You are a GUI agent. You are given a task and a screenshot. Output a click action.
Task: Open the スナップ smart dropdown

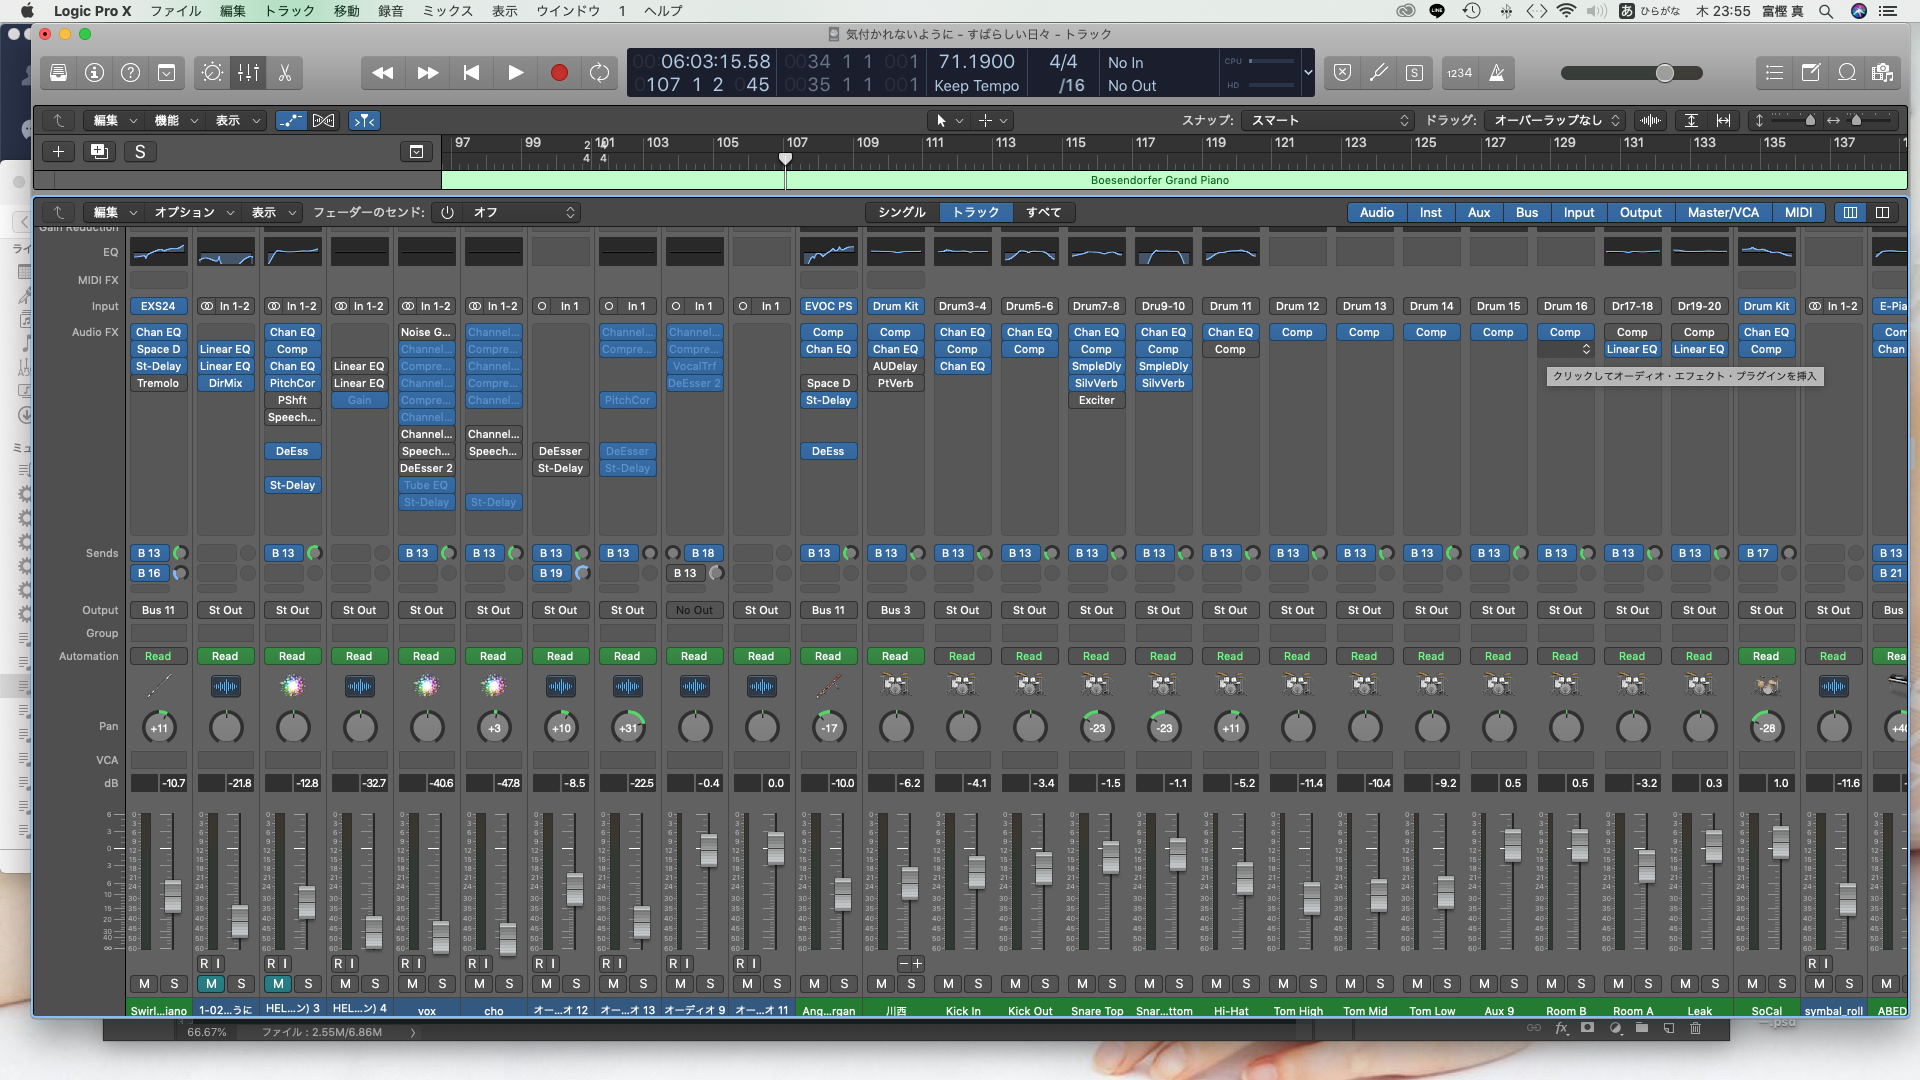(1328, 121)
